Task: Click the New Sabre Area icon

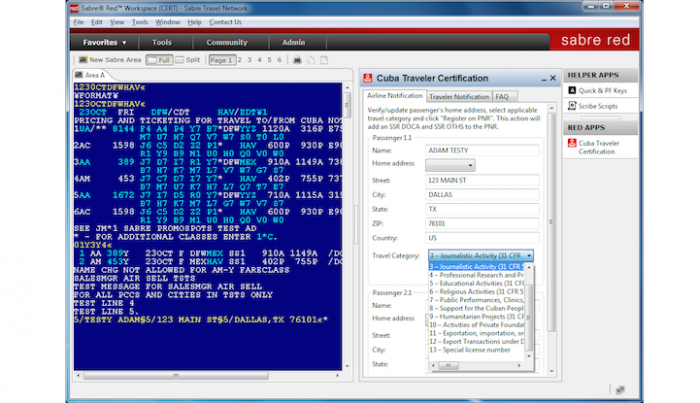Action: point(82,60)
